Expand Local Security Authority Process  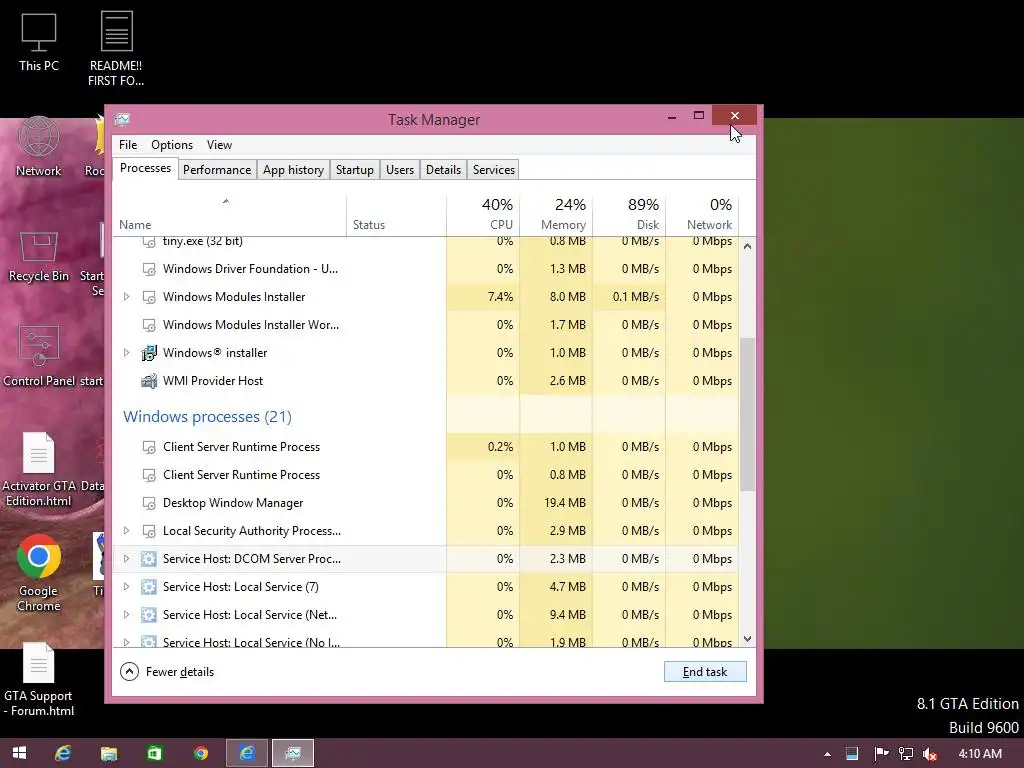pyautogui.click(x=127, y=531)
